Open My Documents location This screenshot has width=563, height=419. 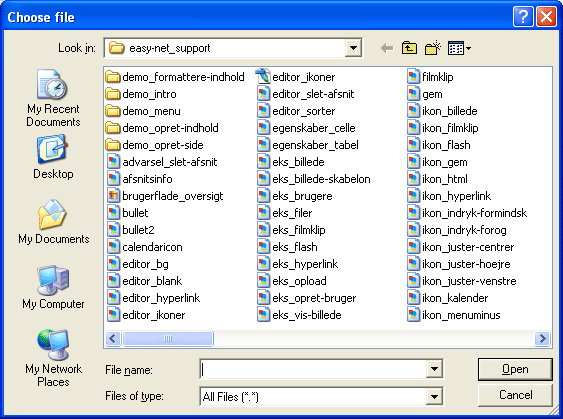coord(53,222)
